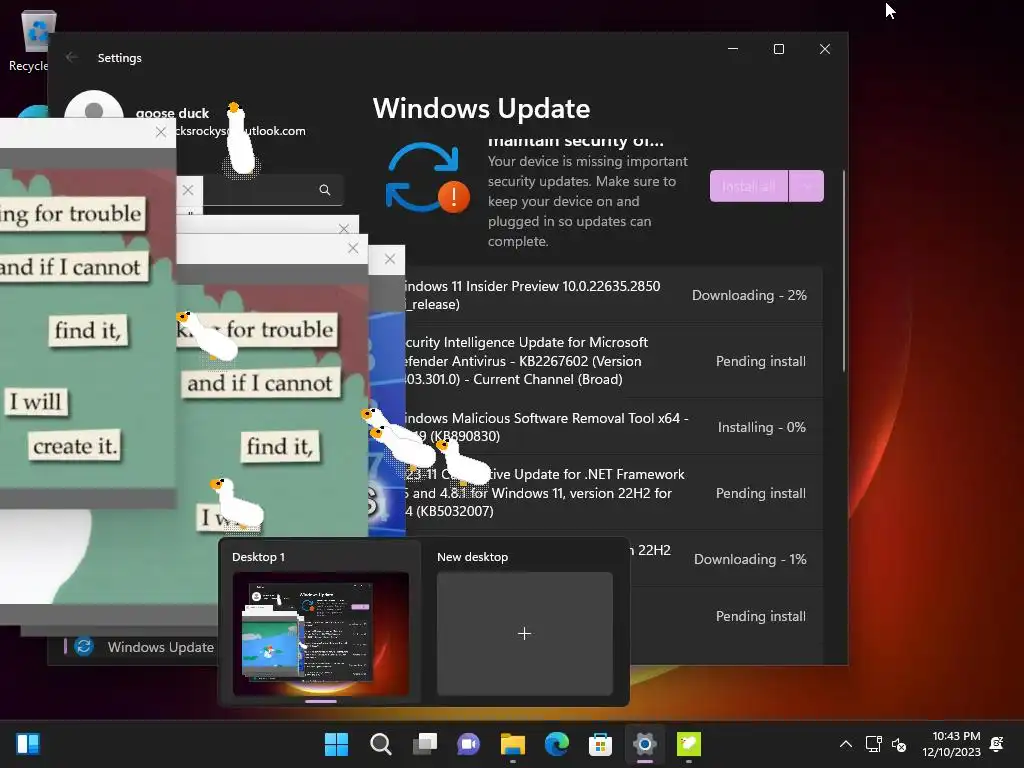The height and width of the screenshot is (768, 1024).
Task: Click the 'find it,' label in left poem window
Action: pos(88,330)
